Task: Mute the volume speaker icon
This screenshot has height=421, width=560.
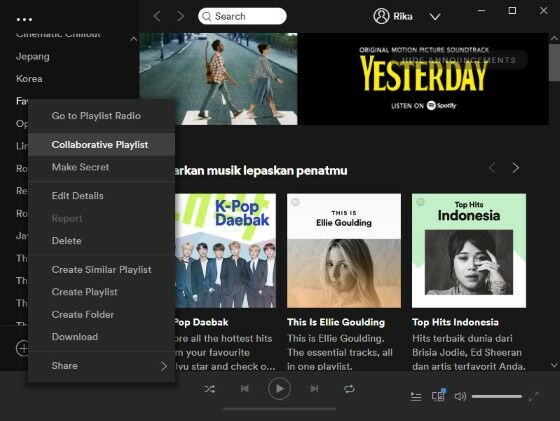Action: [460, 396]
